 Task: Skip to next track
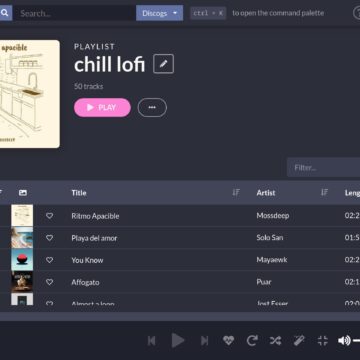(x=204, y=341)
